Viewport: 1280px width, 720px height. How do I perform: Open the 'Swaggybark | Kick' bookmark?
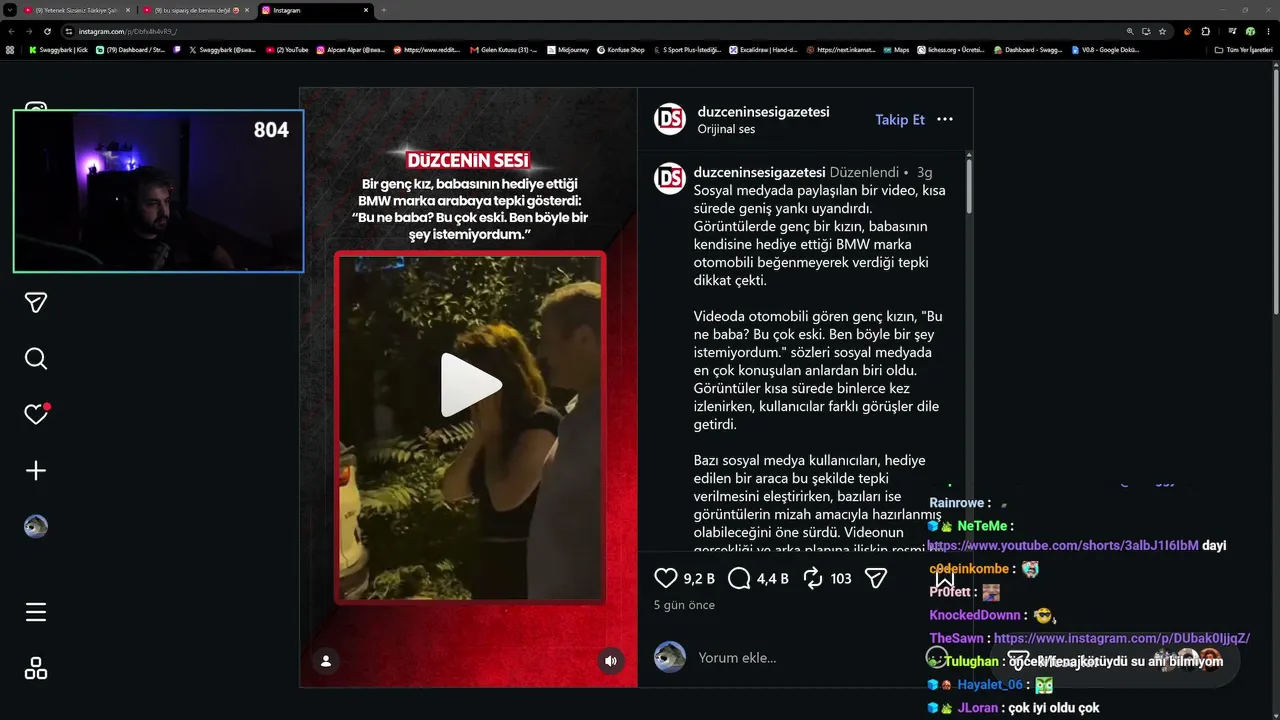(x=58, y=49)
